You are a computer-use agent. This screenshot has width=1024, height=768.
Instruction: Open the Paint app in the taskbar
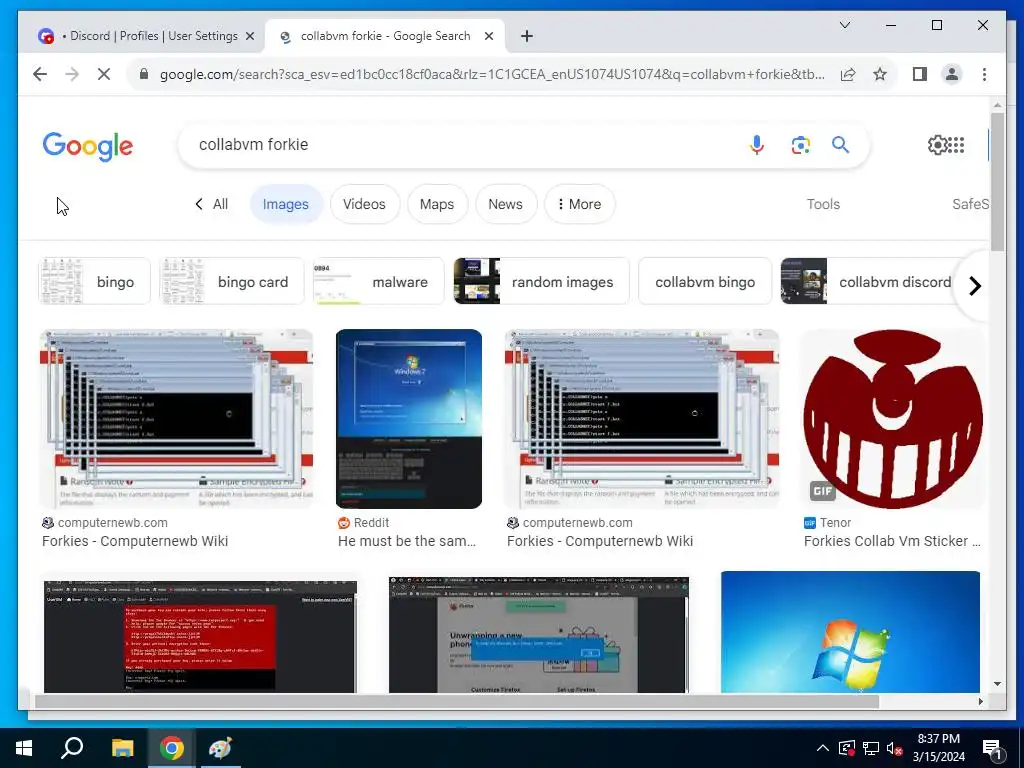[x=220, y=748]
